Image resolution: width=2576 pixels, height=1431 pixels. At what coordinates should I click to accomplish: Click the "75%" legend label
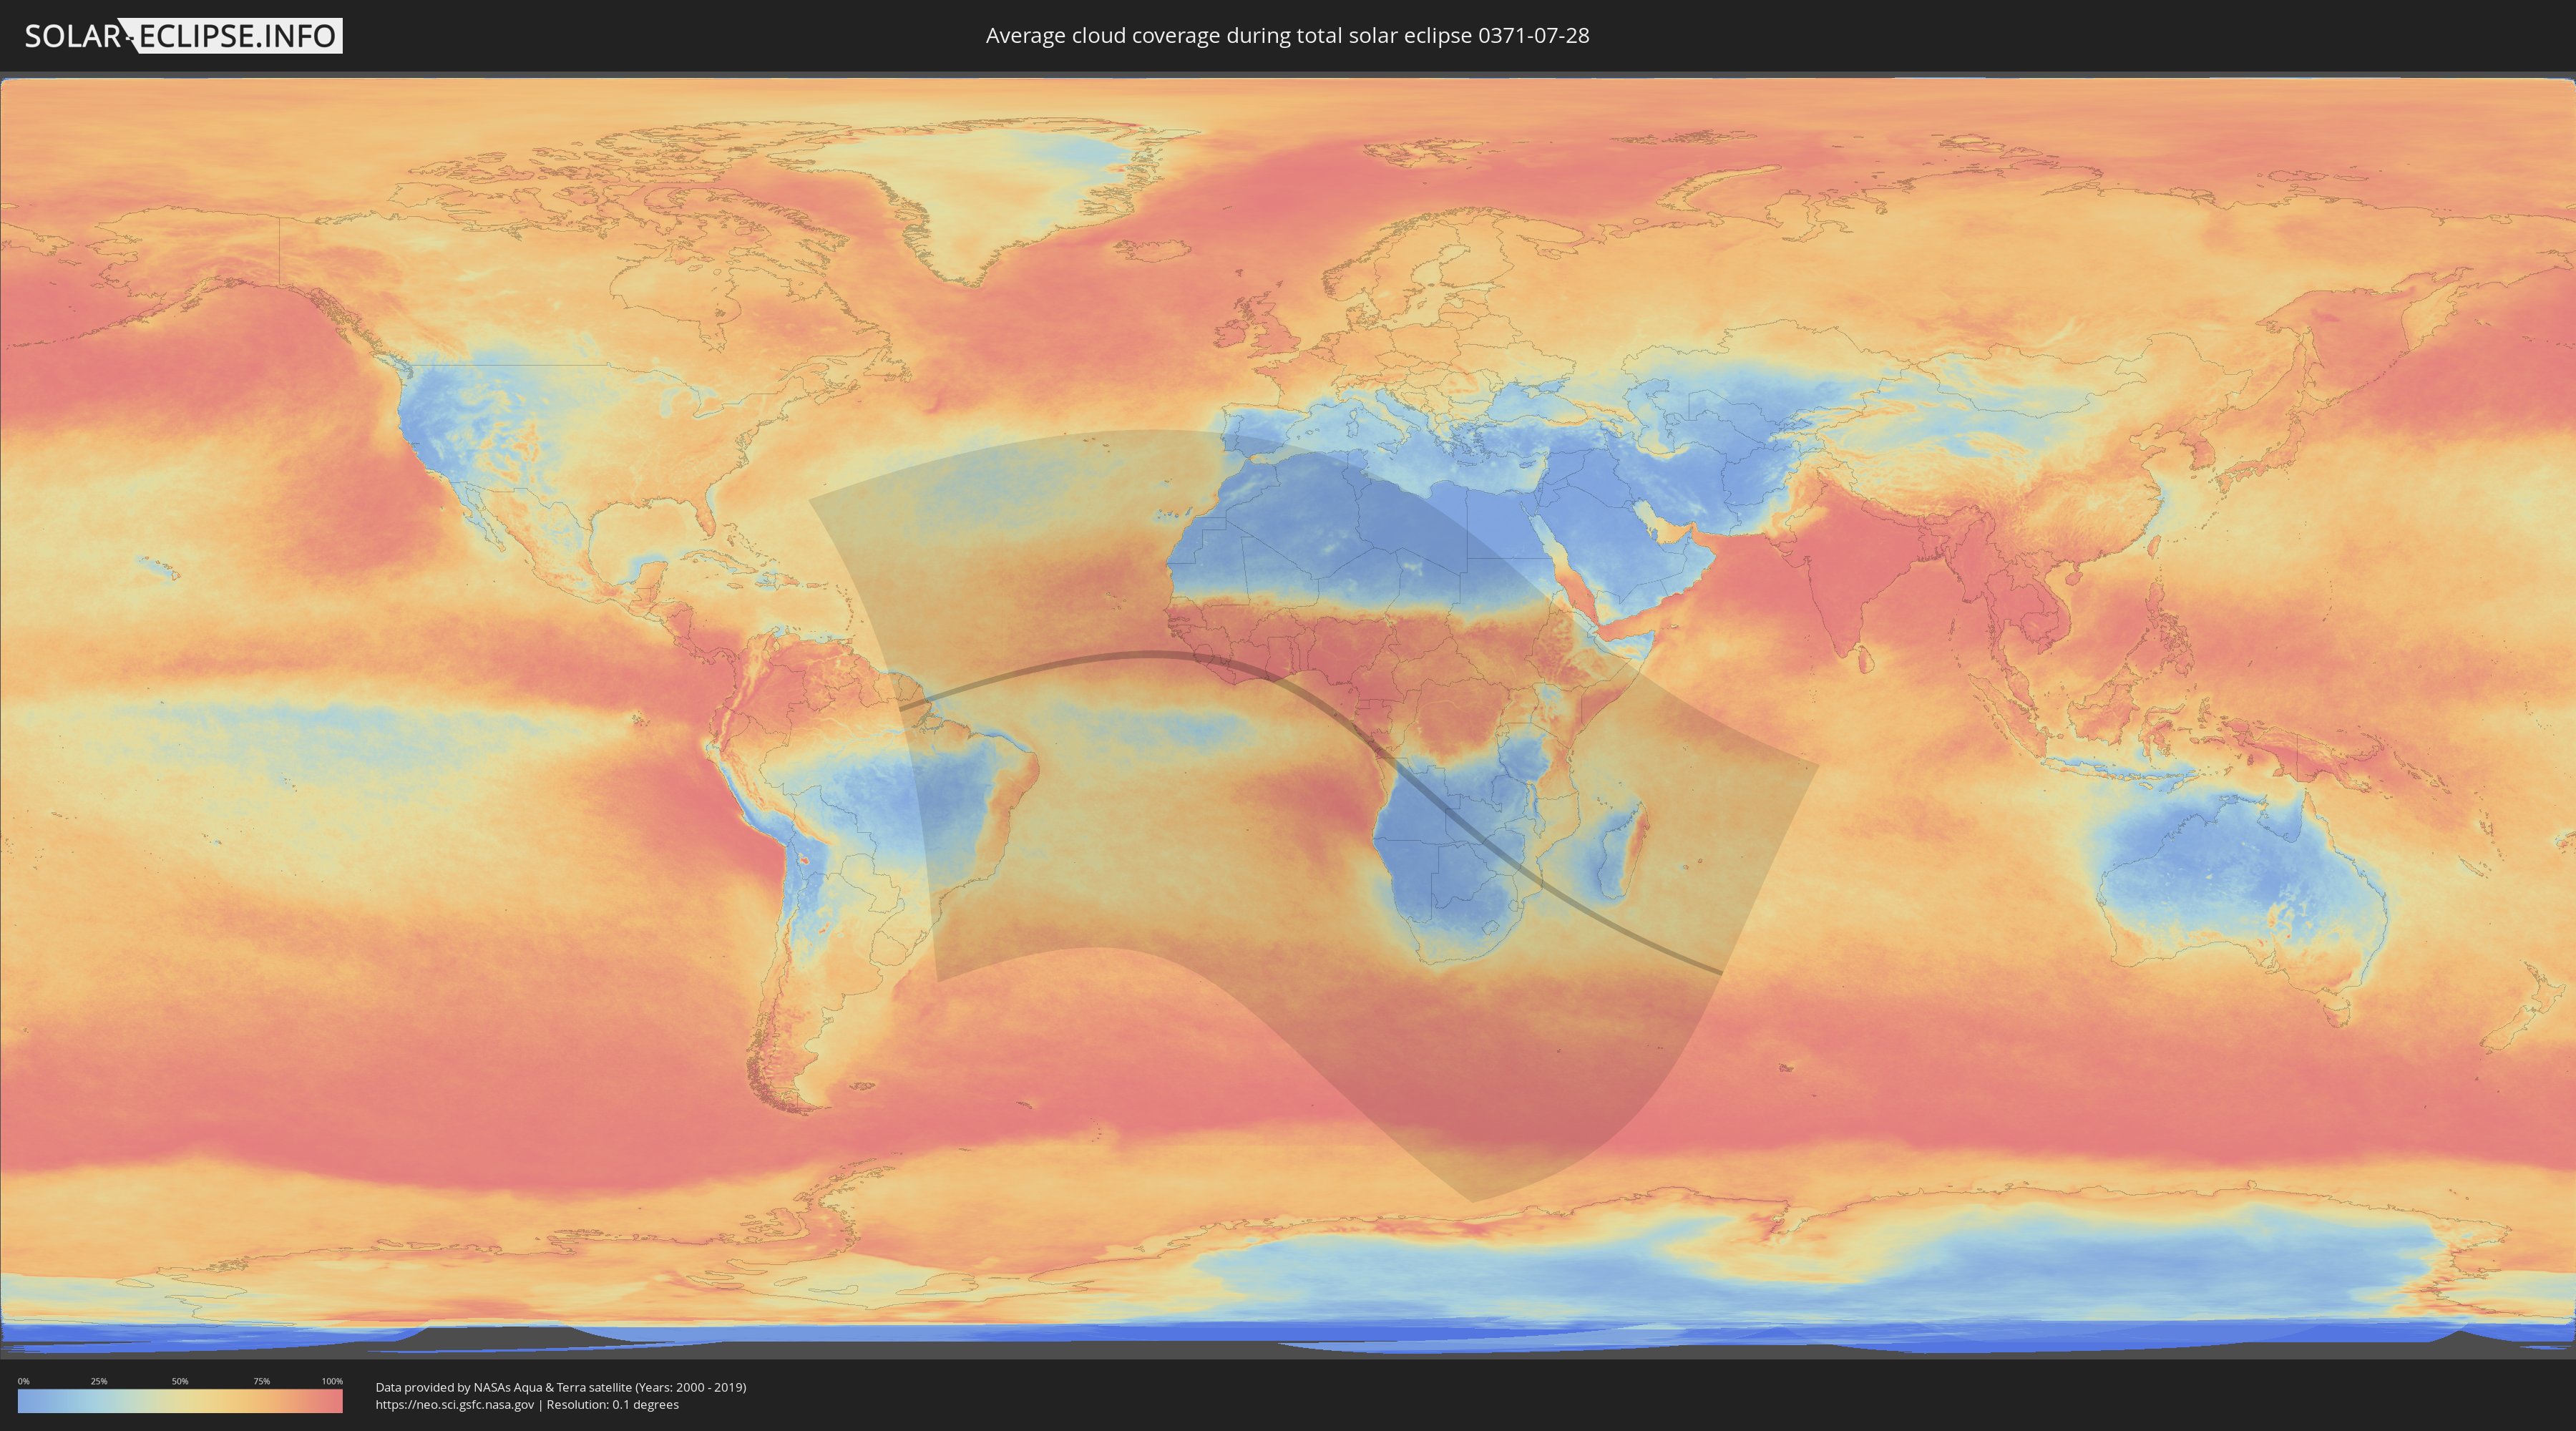(261, 1381)
